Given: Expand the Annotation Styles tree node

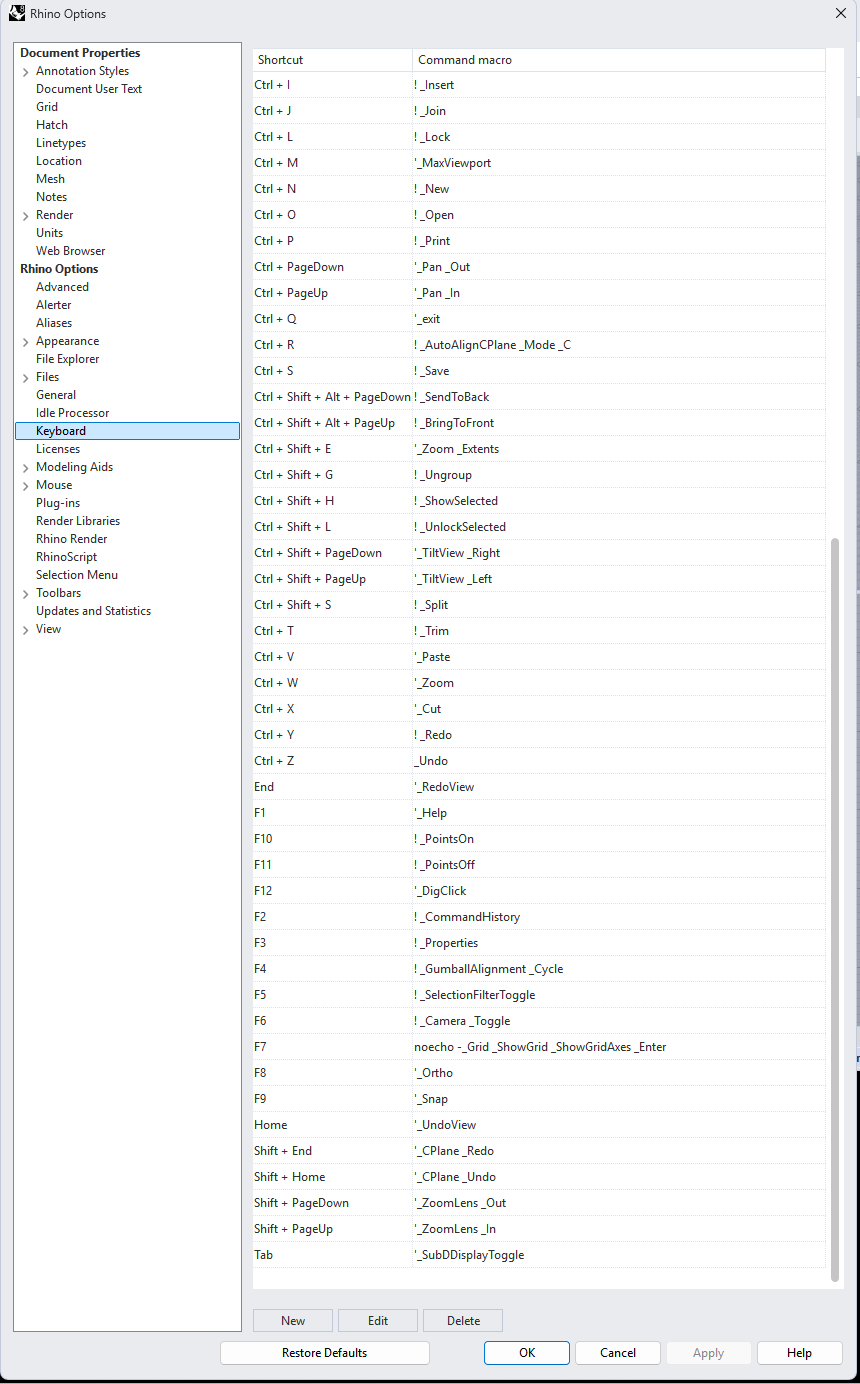Looking at the screenshot, I should tap(25, 70).
